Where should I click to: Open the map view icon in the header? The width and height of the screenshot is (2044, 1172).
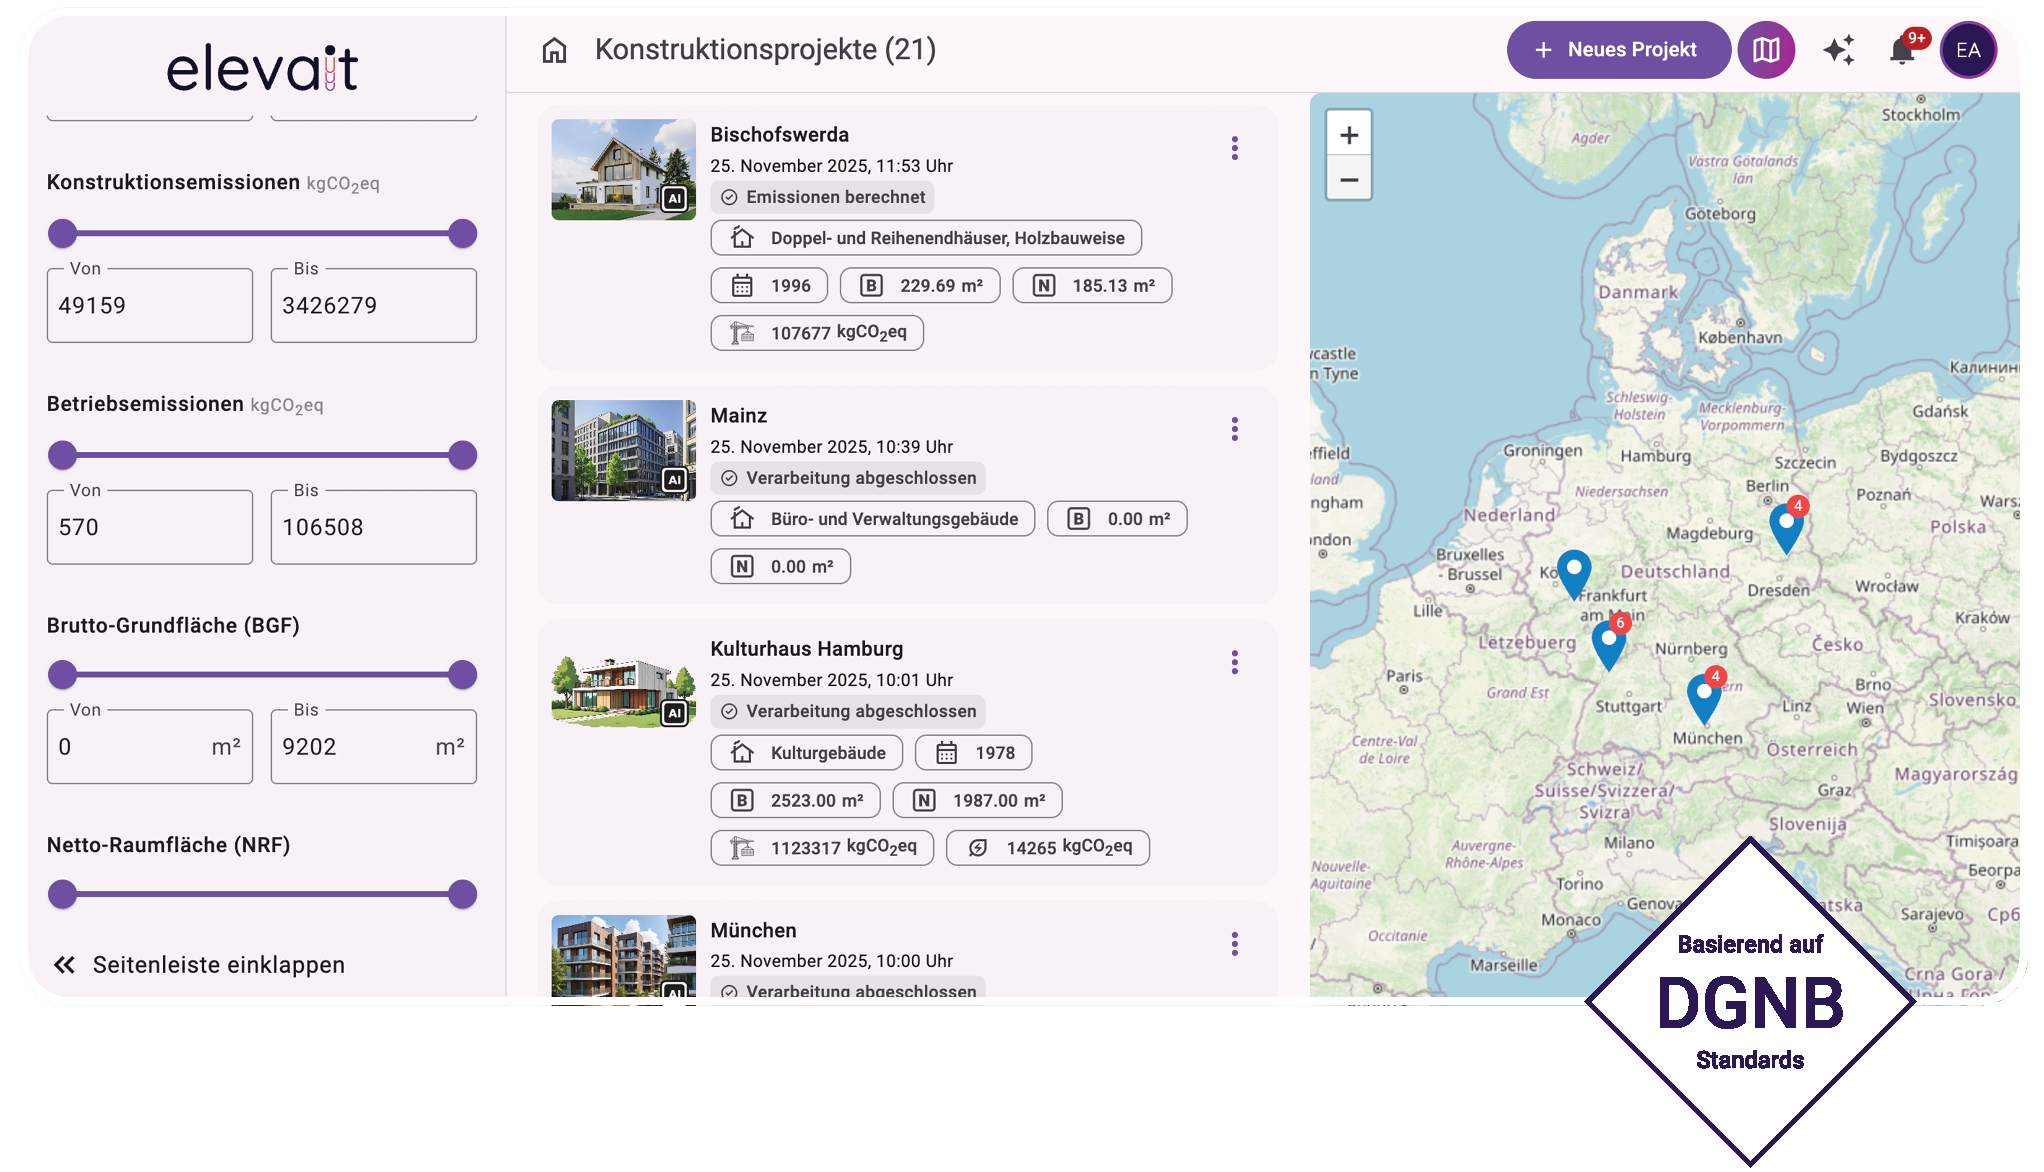pos(1766,49)
